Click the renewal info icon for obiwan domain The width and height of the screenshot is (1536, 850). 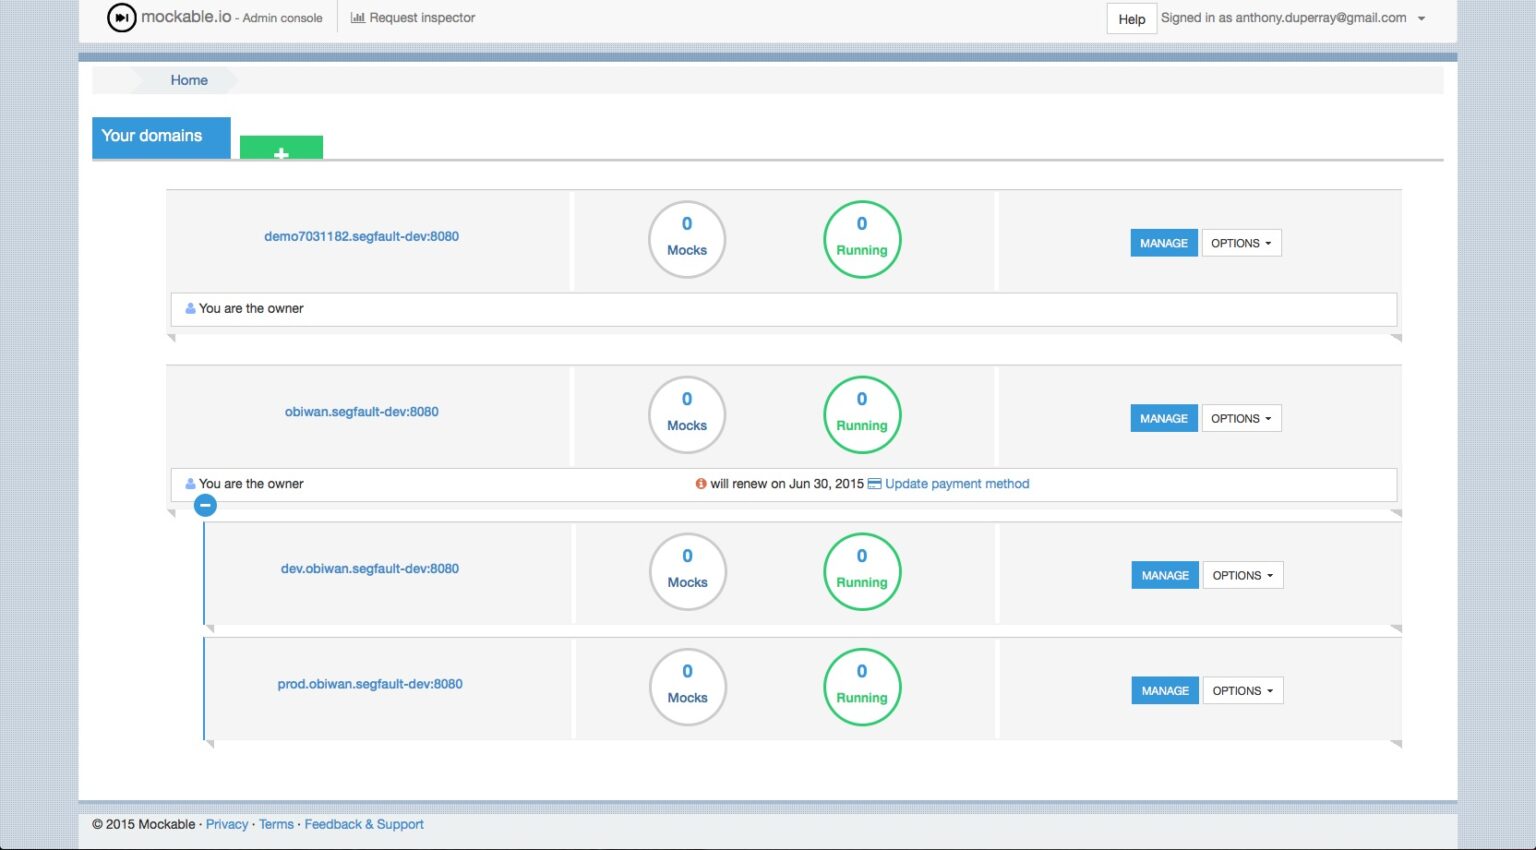click(x=700, y=483)
